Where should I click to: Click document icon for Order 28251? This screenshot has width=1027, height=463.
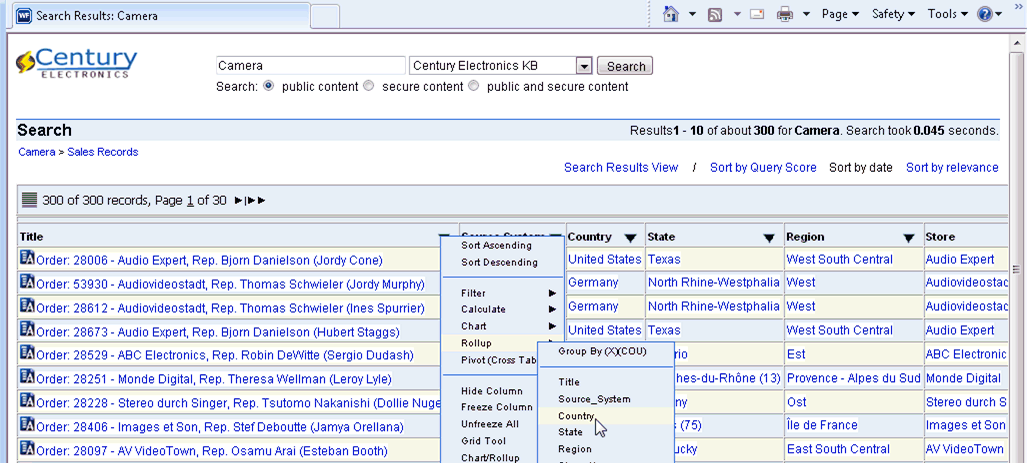pyautogui.click(x=27, y=377)
